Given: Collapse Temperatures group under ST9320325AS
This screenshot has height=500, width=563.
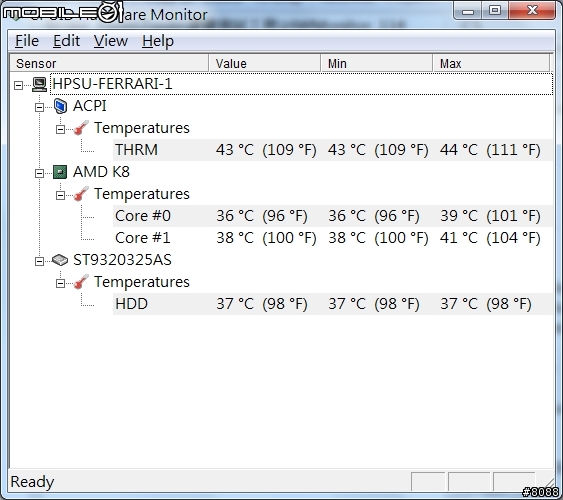Looking at the screenshot, I should point(60,284).
